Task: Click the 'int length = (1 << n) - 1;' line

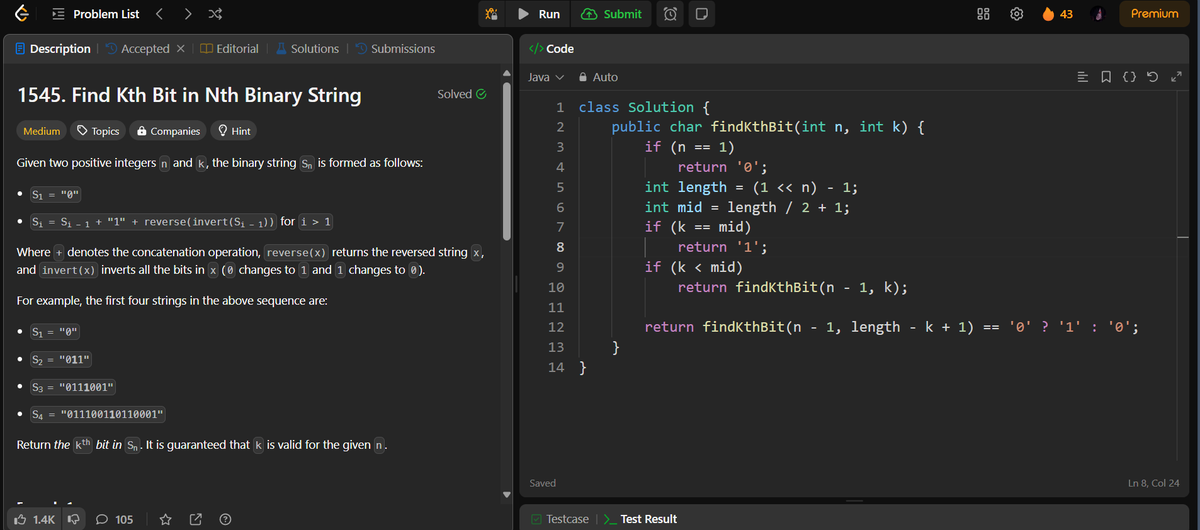Action: [751, 187]
